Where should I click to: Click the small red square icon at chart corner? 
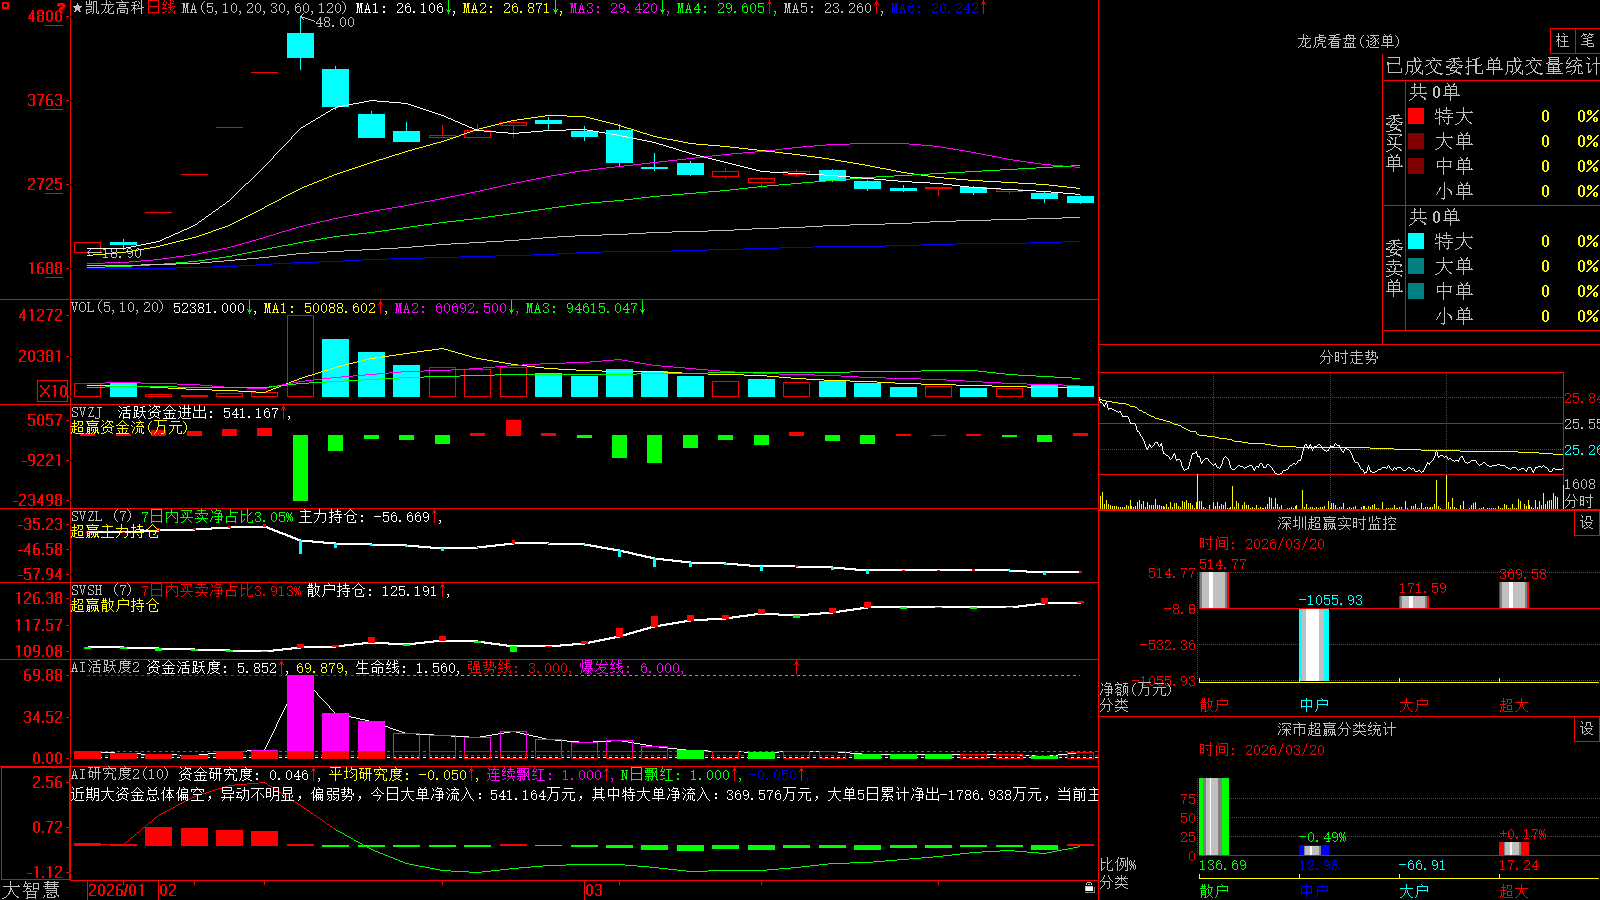click(4, 5)
